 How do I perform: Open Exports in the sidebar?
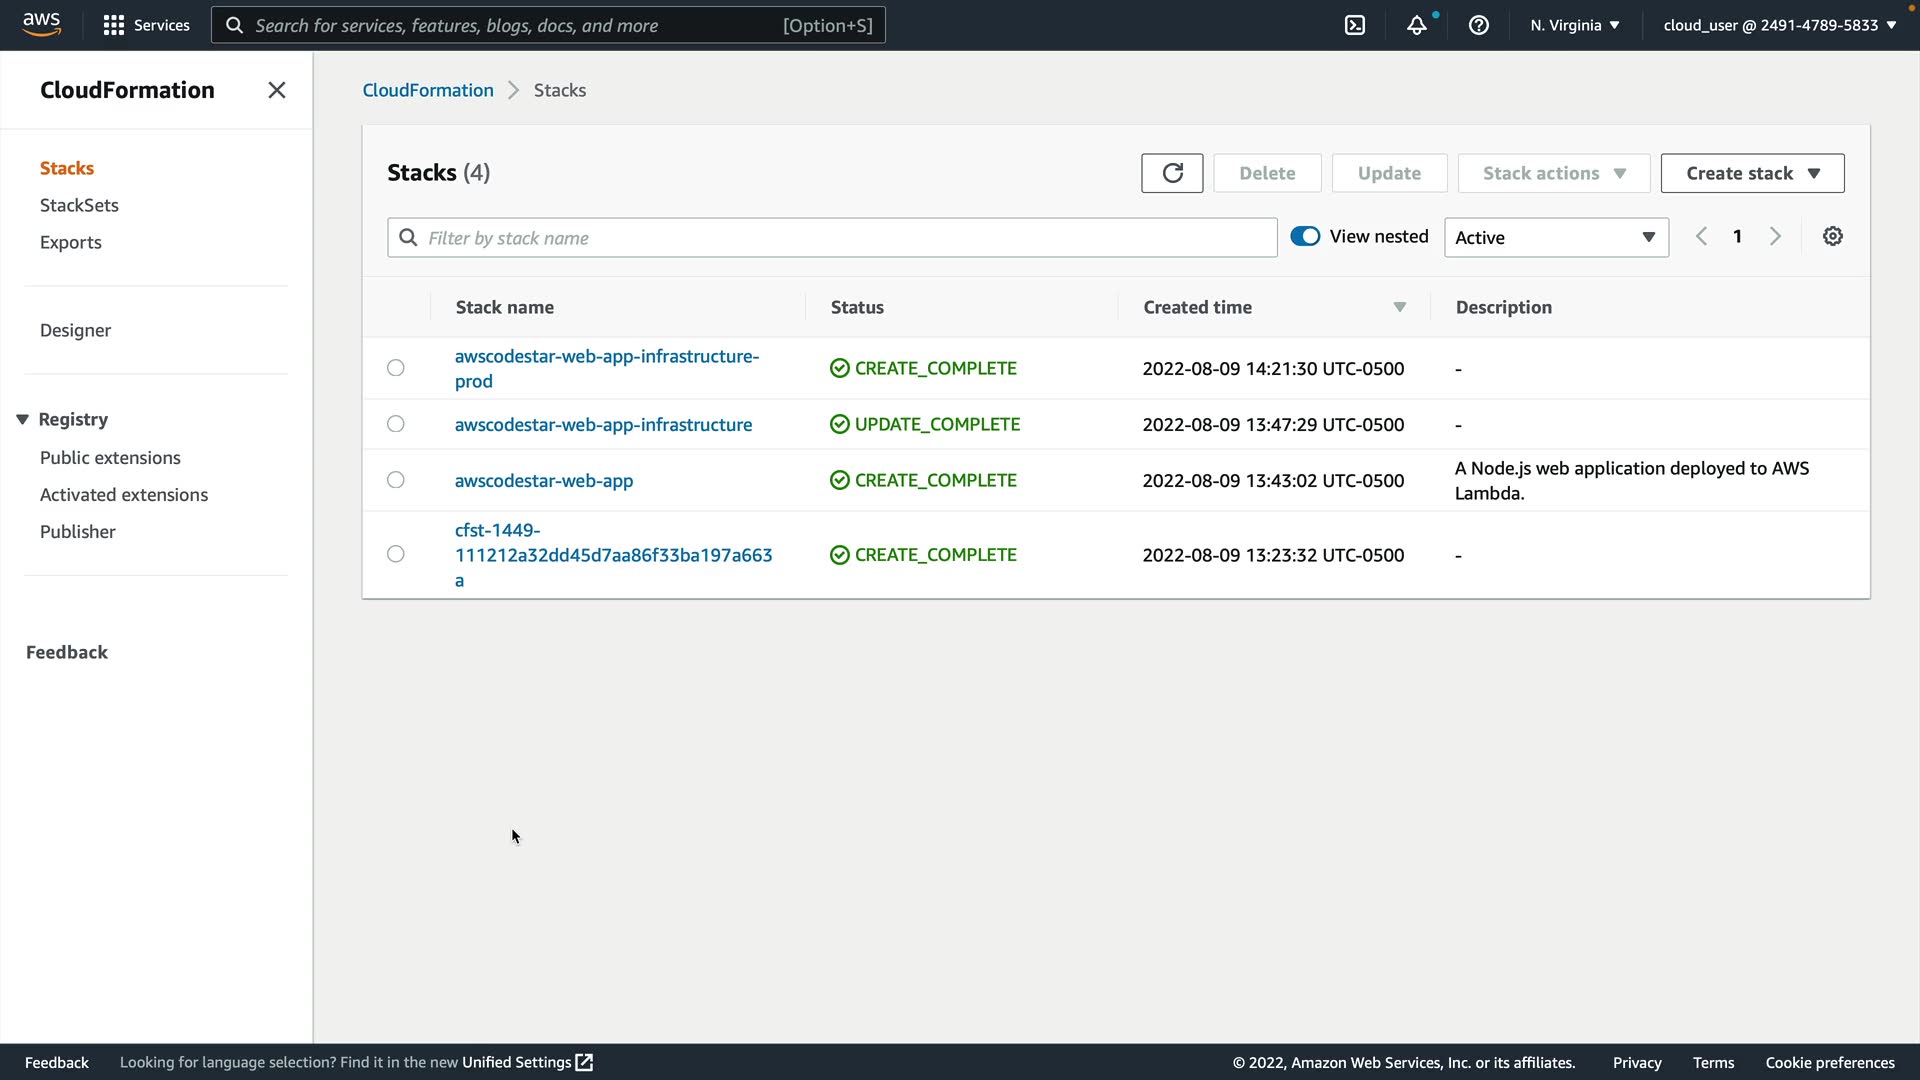(x=71, y=242)
